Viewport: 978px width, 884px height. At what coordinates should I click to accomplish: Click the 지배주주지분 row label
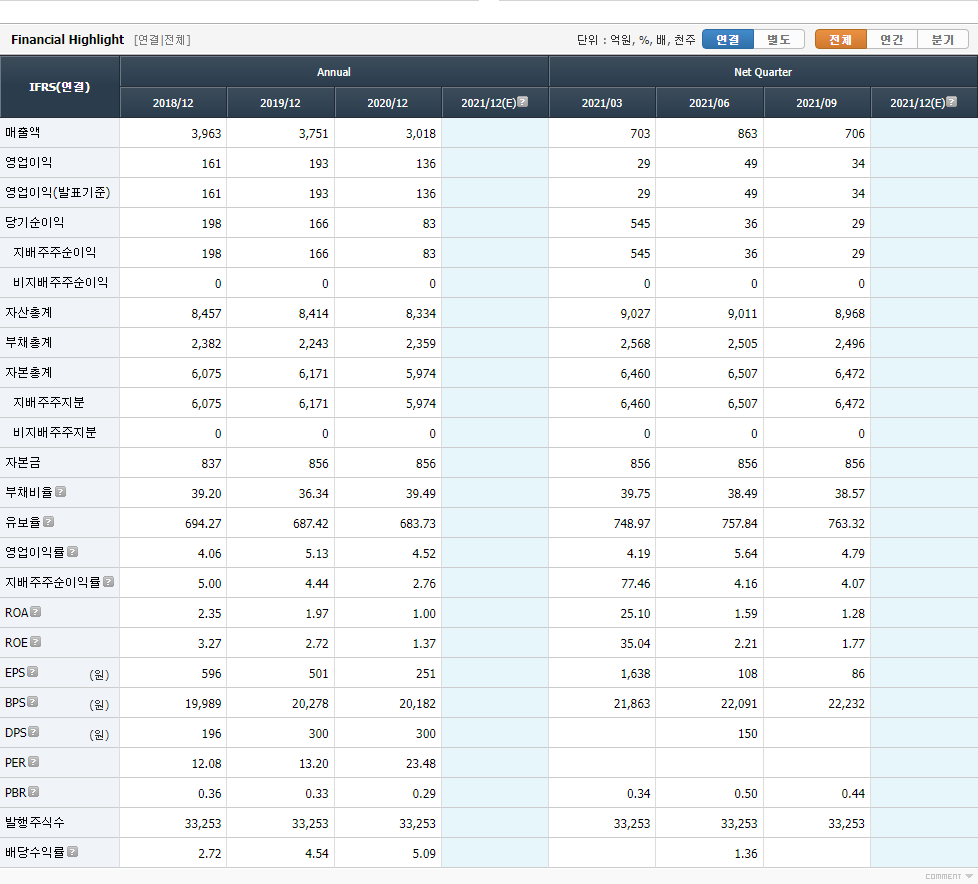pos(49,402)
